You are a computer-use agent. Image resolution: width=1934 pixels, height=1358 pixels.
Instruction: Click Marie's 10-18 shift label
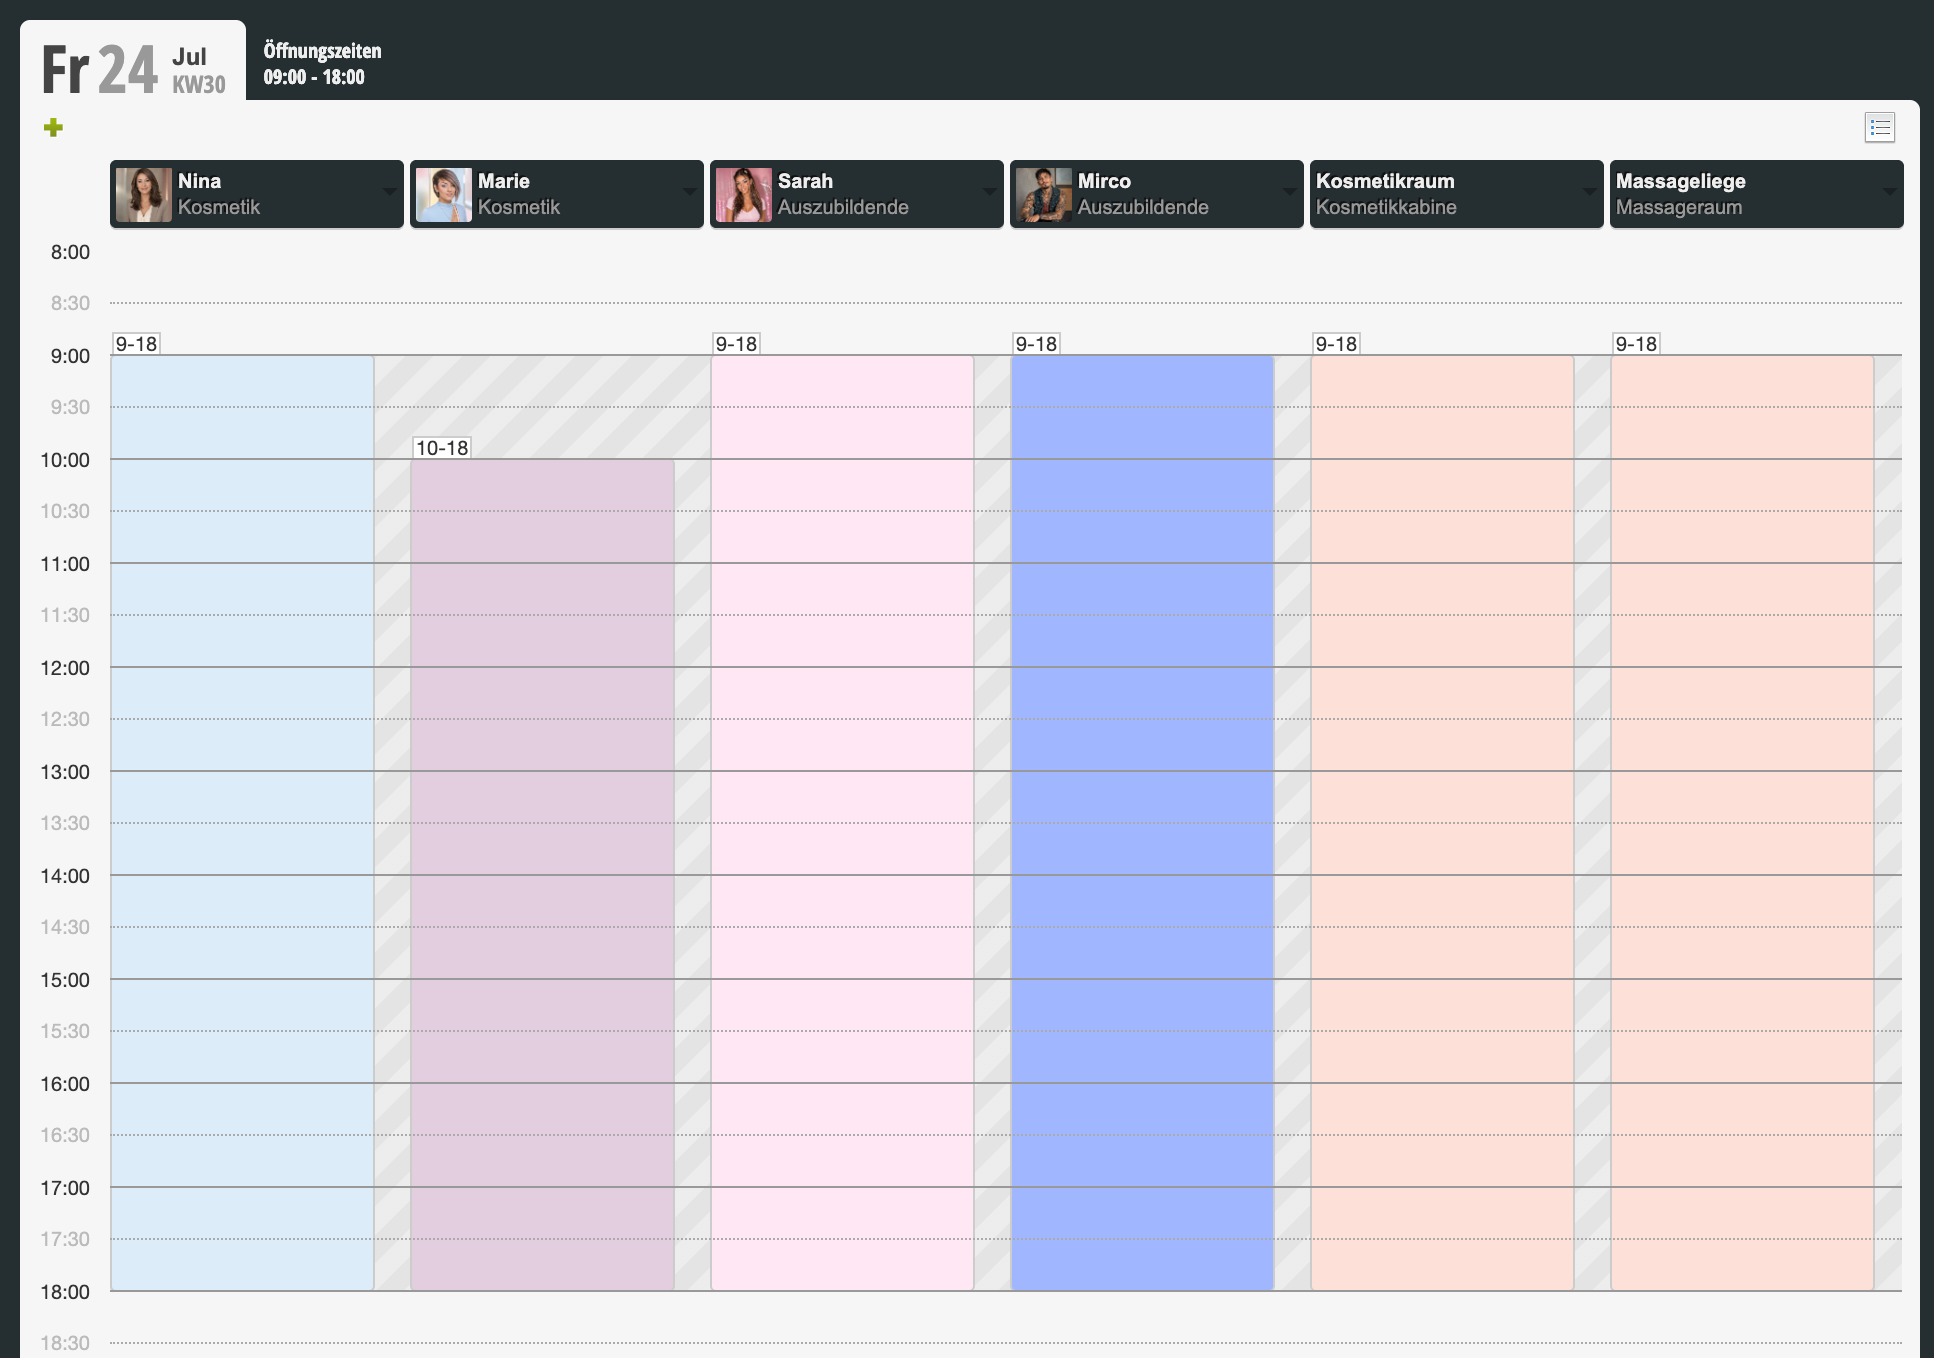coord(442,448)
